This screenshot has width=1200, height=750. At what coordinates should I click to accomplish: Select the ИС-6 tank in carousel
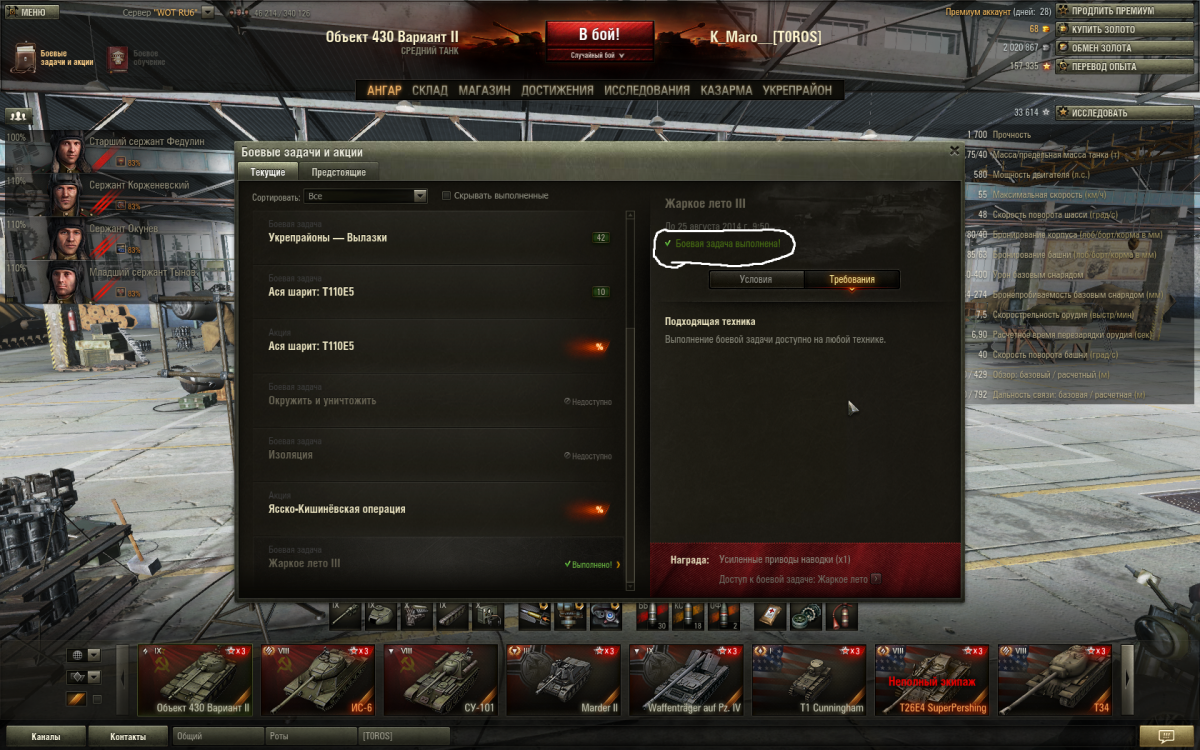[x=317, y=680]
